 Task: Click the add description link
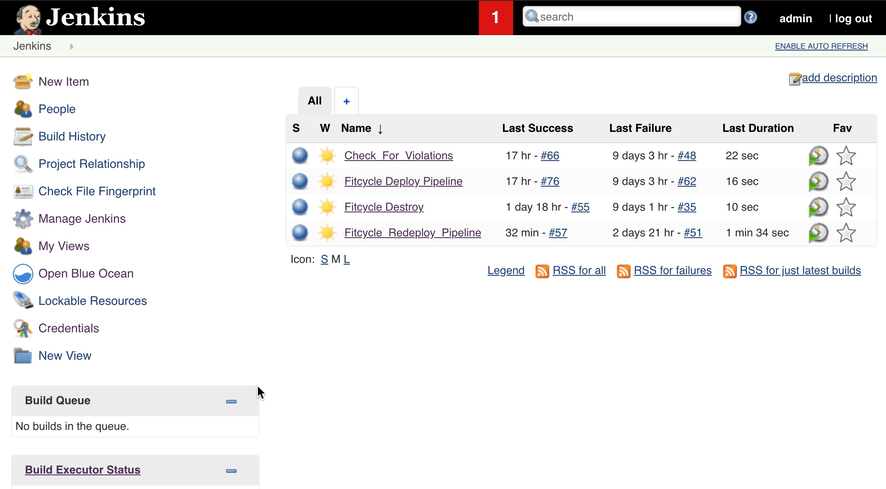tap(839, 77)
